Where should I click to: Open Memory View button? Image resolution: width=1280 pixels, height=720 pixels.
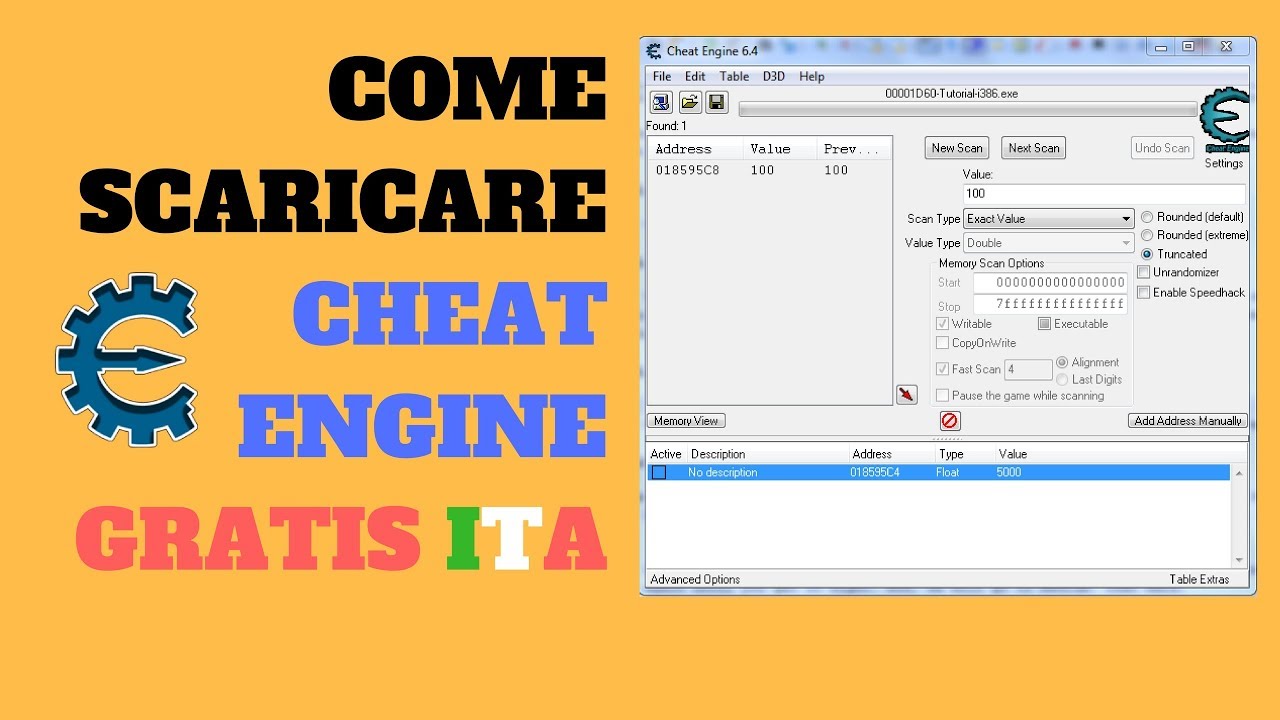coord(686,421)
